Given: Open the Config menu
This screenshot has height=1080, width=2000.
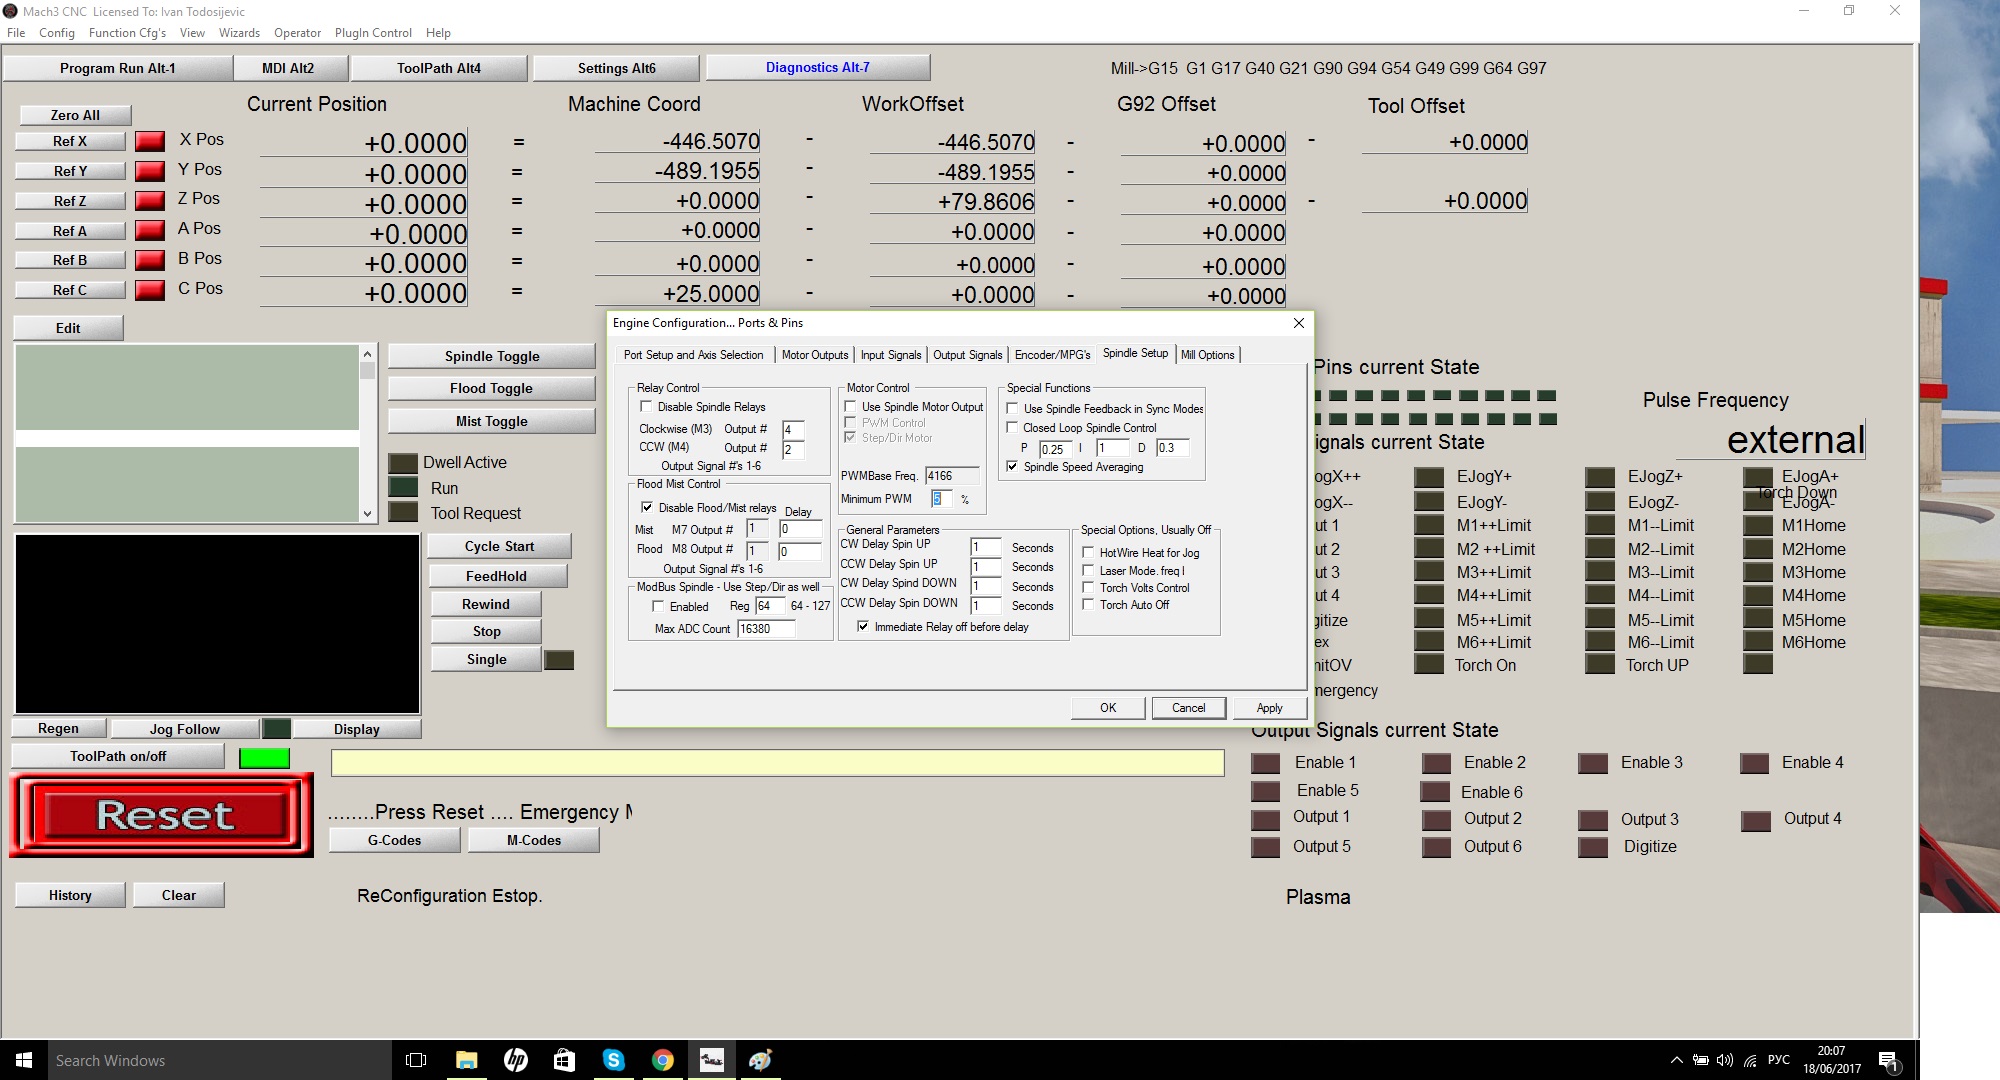Looking at the screenshot, I should pos(57,32).
